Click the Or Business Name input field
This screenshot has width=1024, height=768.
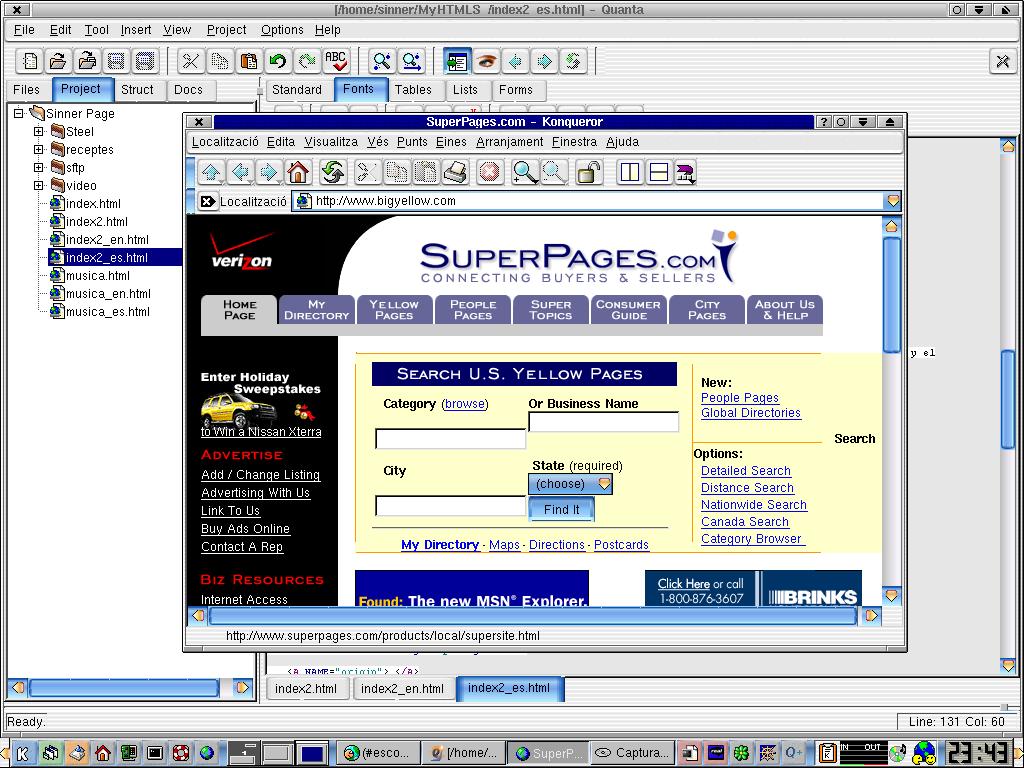[x=603, y=423]
